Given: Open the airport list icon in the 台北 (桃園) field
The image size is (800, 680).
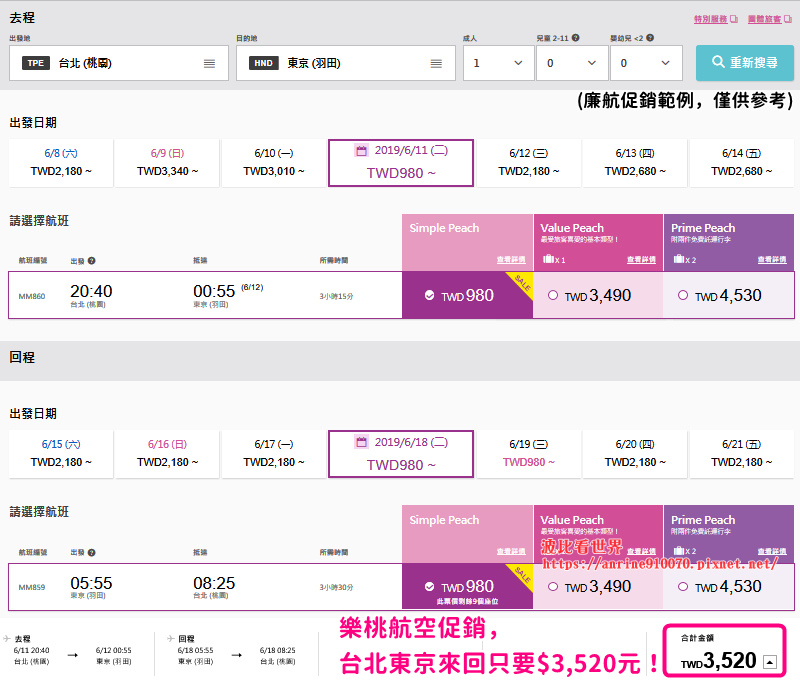Looking at the screenshot, I should coord(209,63).
